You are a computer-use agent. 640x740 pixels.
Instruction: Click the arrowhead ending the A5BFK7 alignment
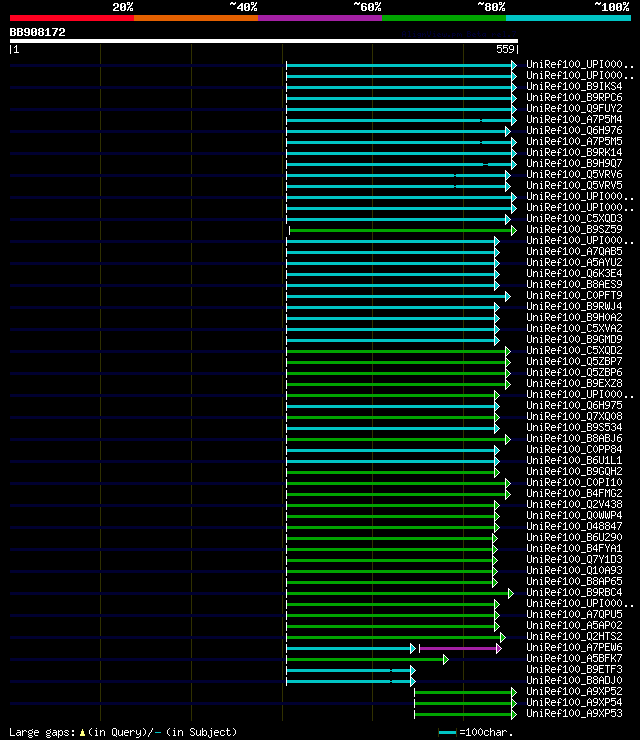coord(446,660)
